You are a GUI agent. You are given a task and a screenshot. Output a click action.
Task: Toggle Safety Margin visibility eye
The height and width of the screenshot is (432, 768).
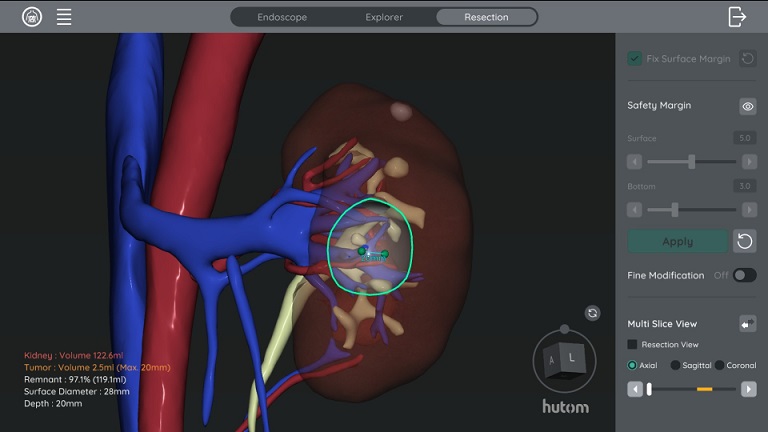(747, 106)
